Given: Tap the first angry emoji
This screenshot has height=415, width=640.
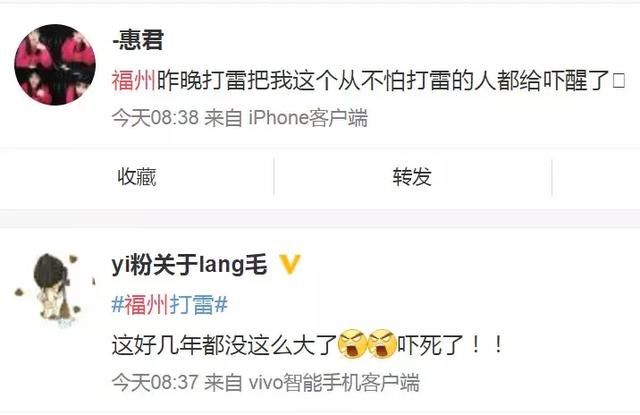Looking at the screenshot, I should (x=352, y=344).
